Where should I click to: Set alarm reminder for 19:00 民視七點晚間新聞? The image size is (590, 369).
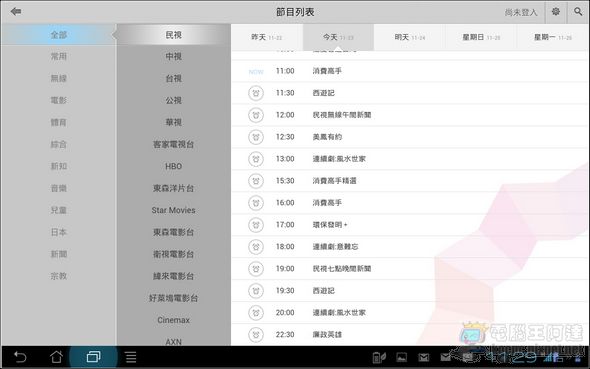[x=256, y=269]
